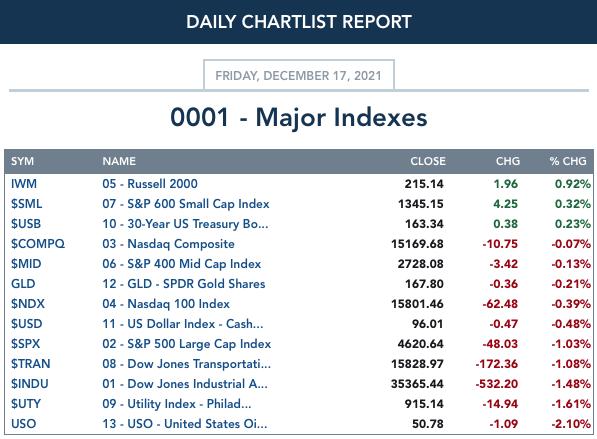The height and width of the screenshot is (439, 597).
Task: Open 05 - Russell 2000 chart
Action: tap(150, 184)
